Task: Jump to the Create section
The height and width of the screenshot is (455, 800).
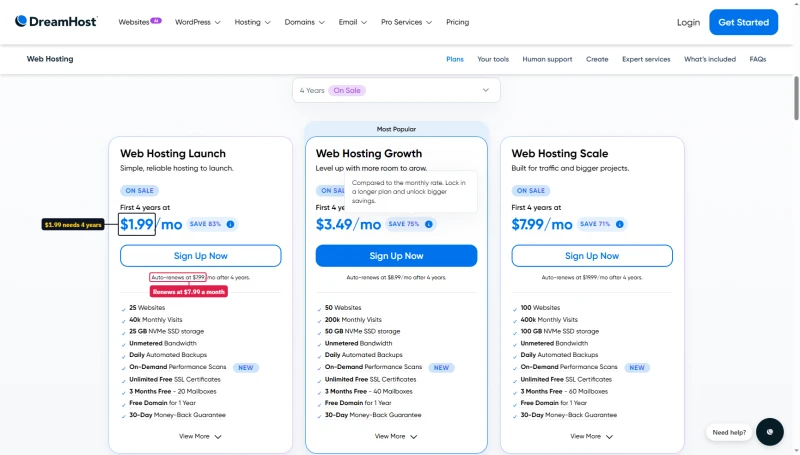Action: pyautogui.click(x=597, y=59)
